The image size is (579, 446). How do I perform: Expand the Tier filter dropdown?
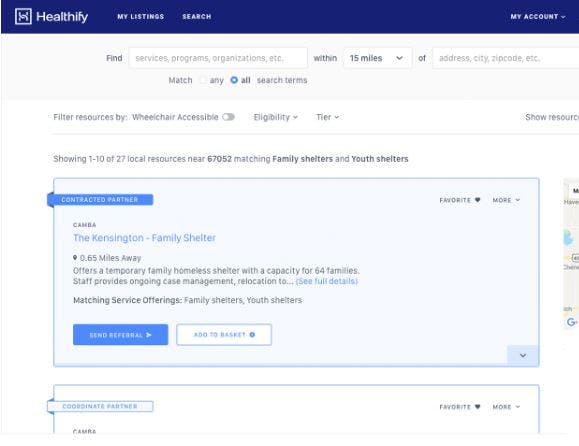[x=327, y=117]
